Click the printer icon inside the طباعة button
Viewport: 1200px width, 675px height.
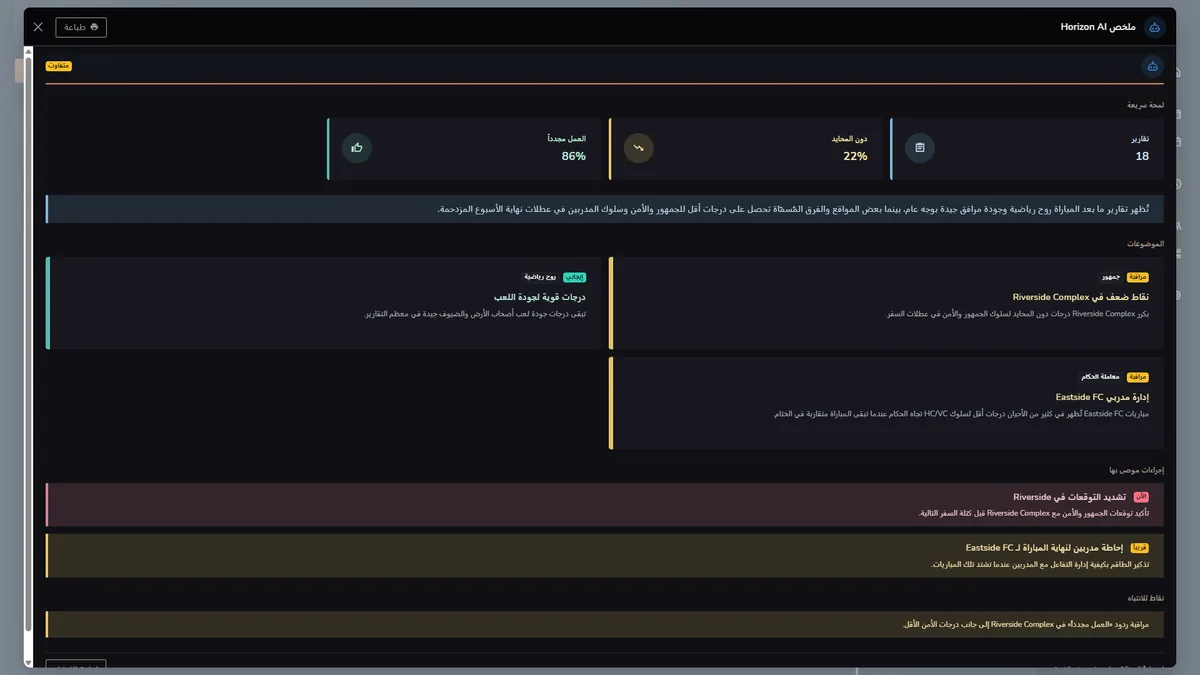[94, 27]
